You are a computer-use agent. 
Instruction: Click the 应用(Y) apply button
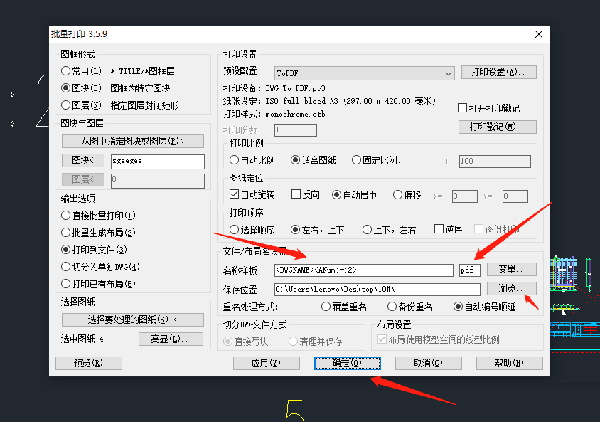pos(266,363)
